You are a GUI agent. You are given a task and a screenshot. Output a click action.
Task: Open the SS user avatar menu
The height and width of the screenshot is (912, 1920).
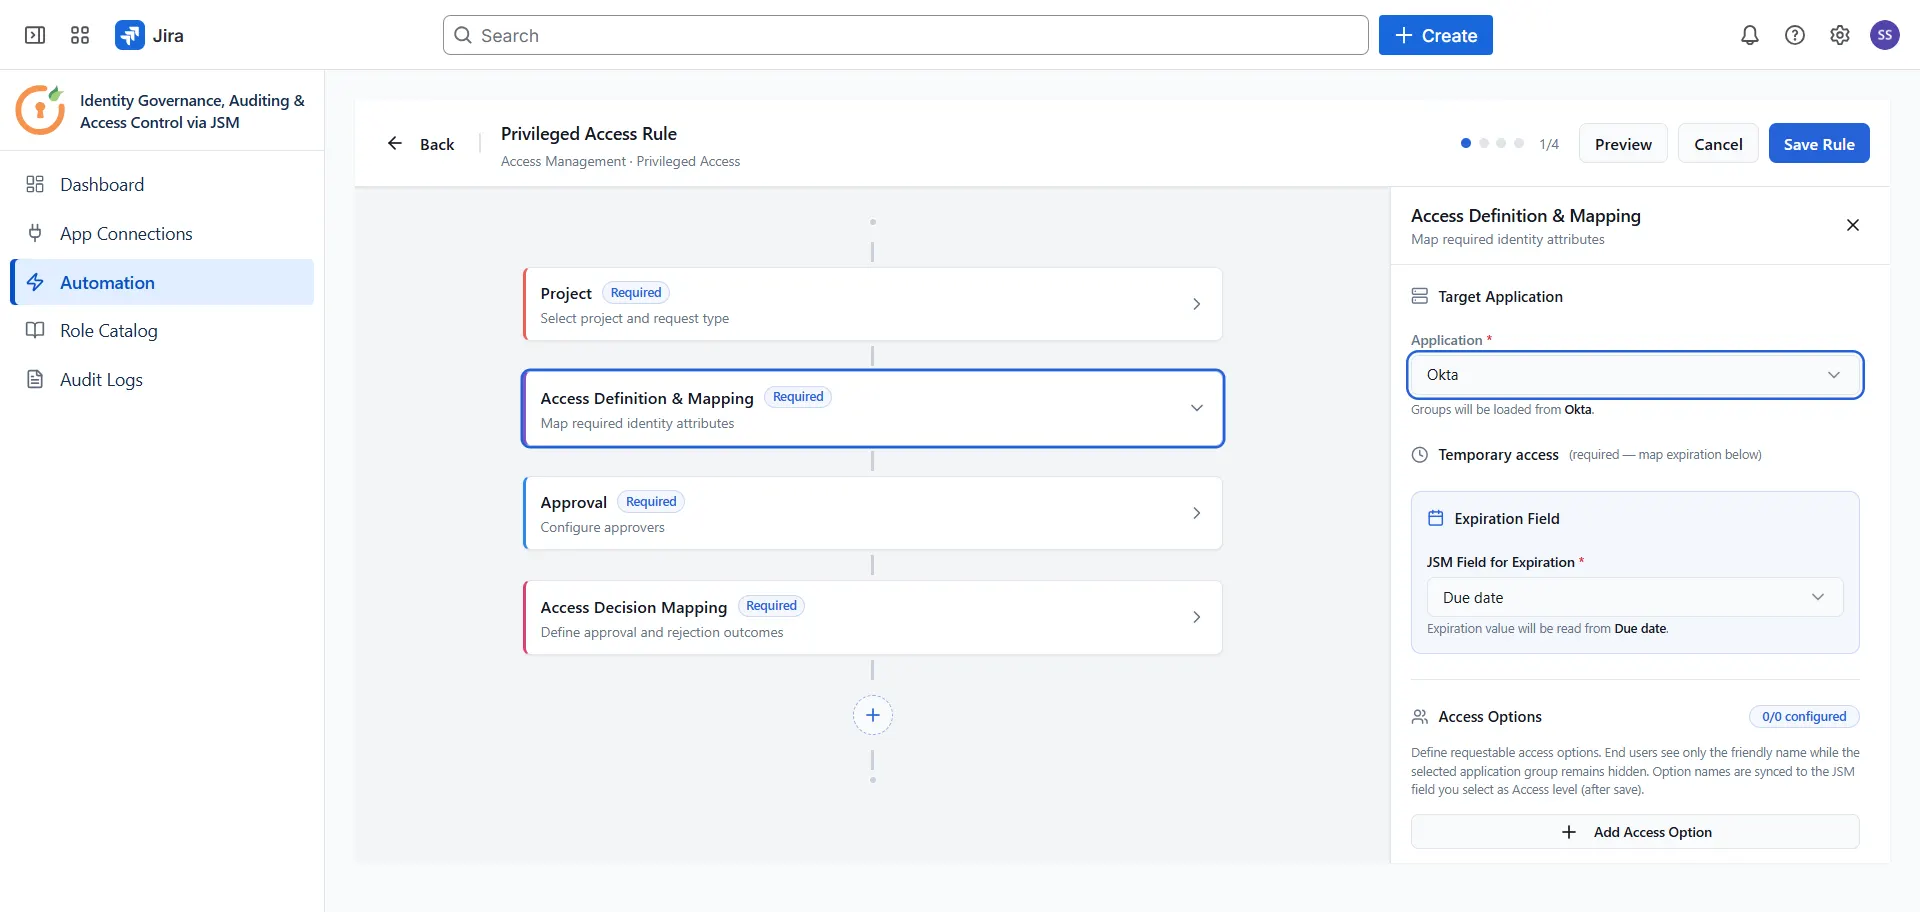pyautogui.click(x=1885, y=35)
